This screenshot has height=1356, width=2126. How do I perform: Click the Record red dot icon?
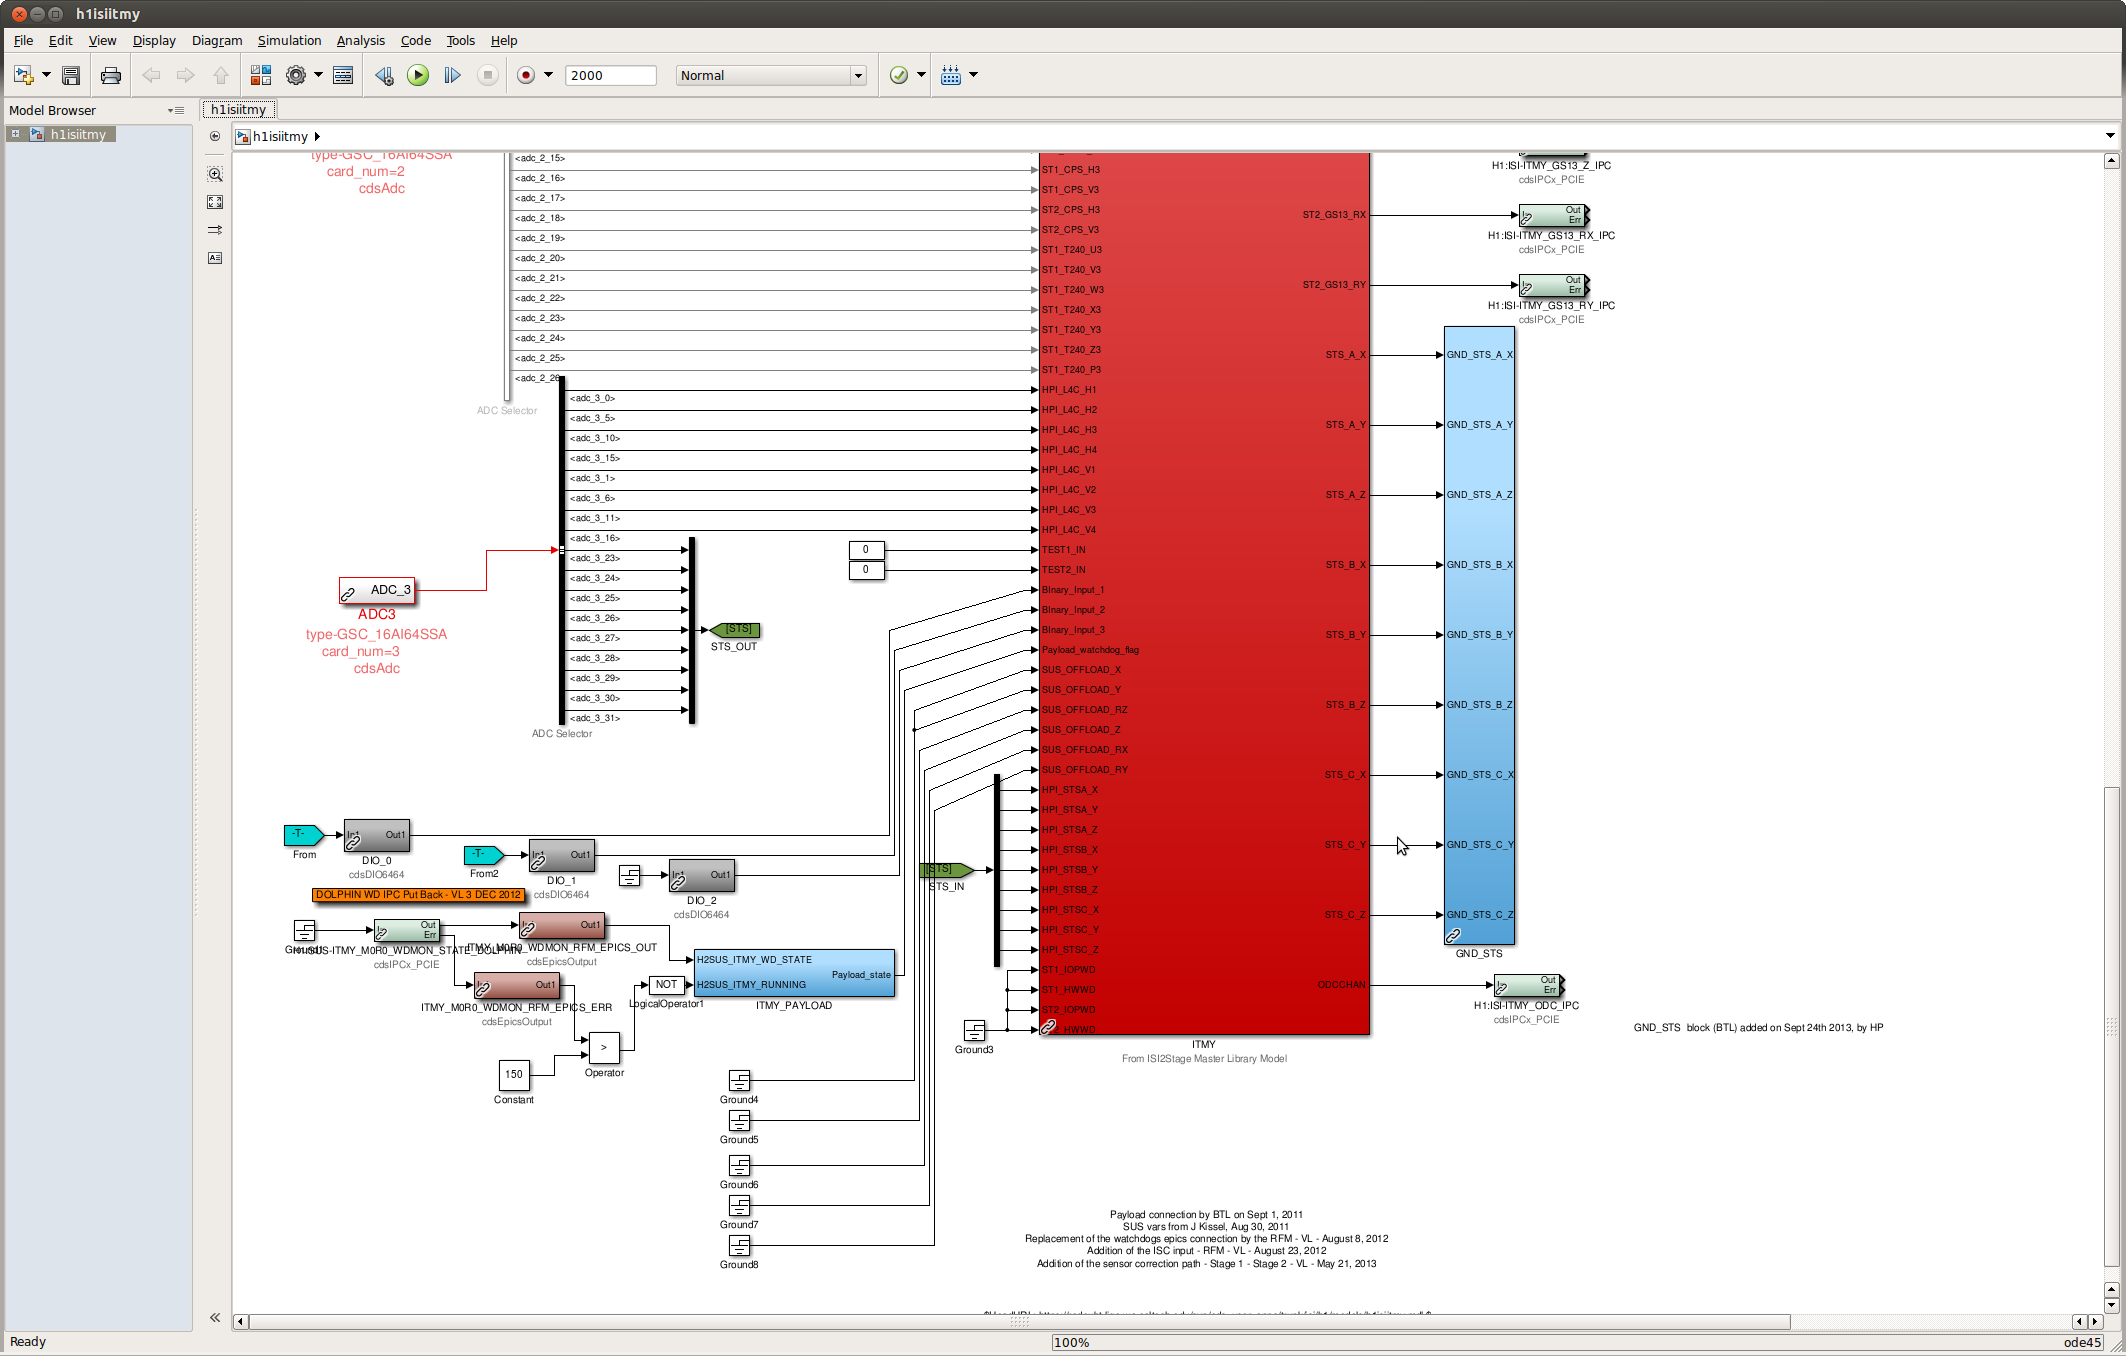point(526,75)
